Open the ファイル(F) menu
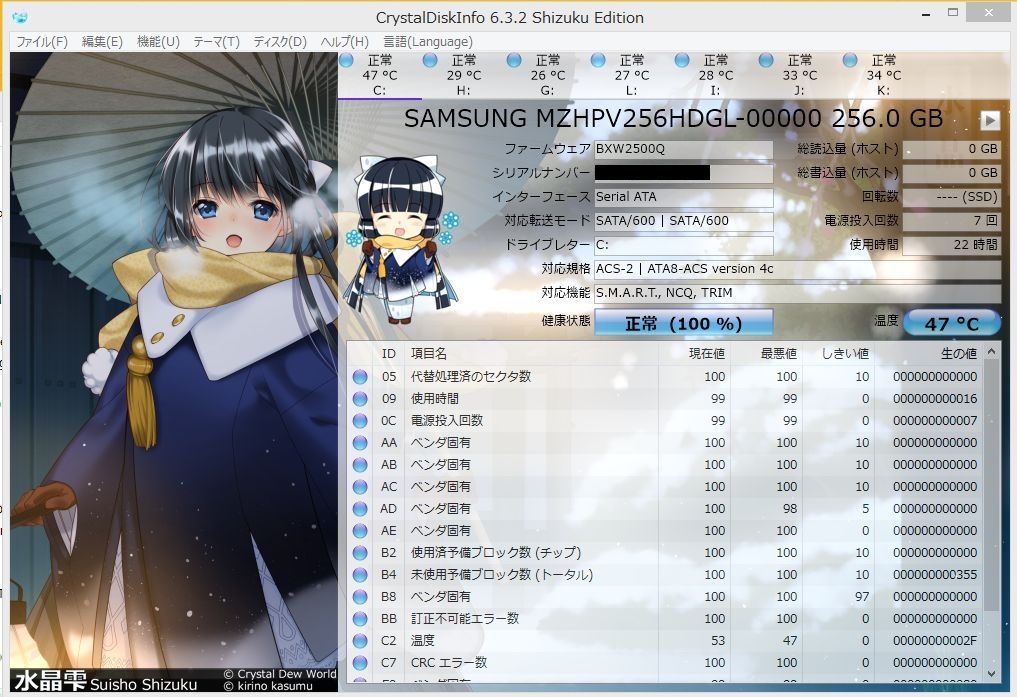Image resolution: width=1017 pixels, height=697 pixels. pos(42,41)
